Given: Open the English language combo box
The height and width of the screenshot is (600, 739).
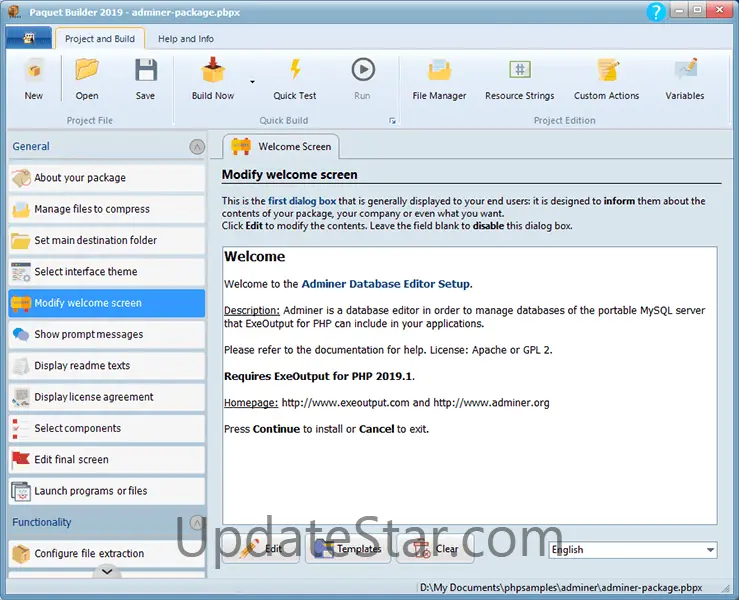Looking at the screenshot, I should 633,550.
